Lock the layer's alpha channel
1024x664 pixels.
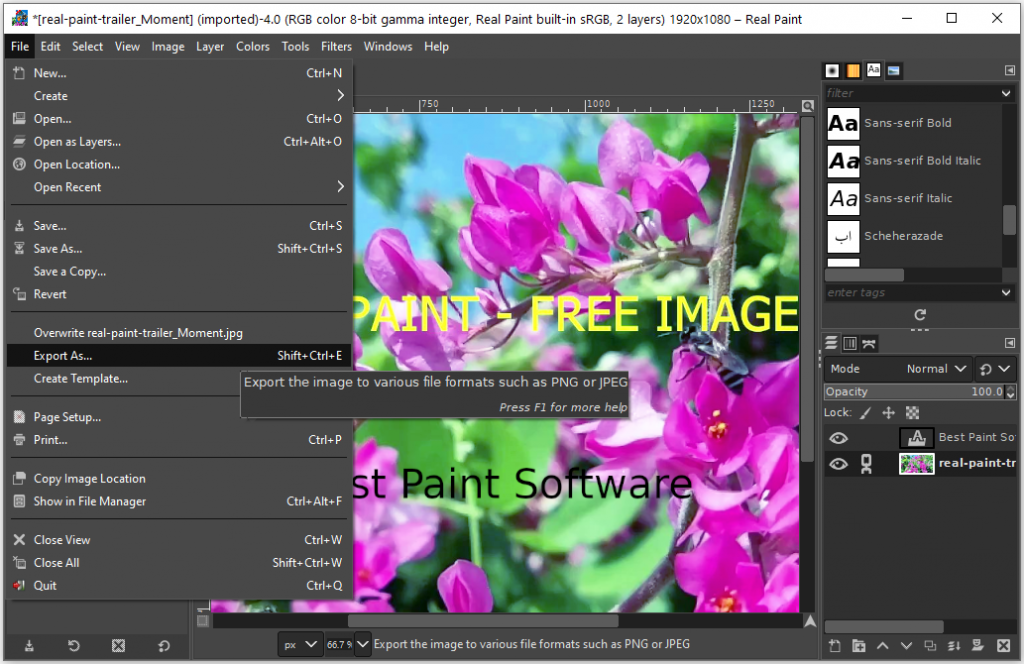pyautogui.click(x=912, y=412)
